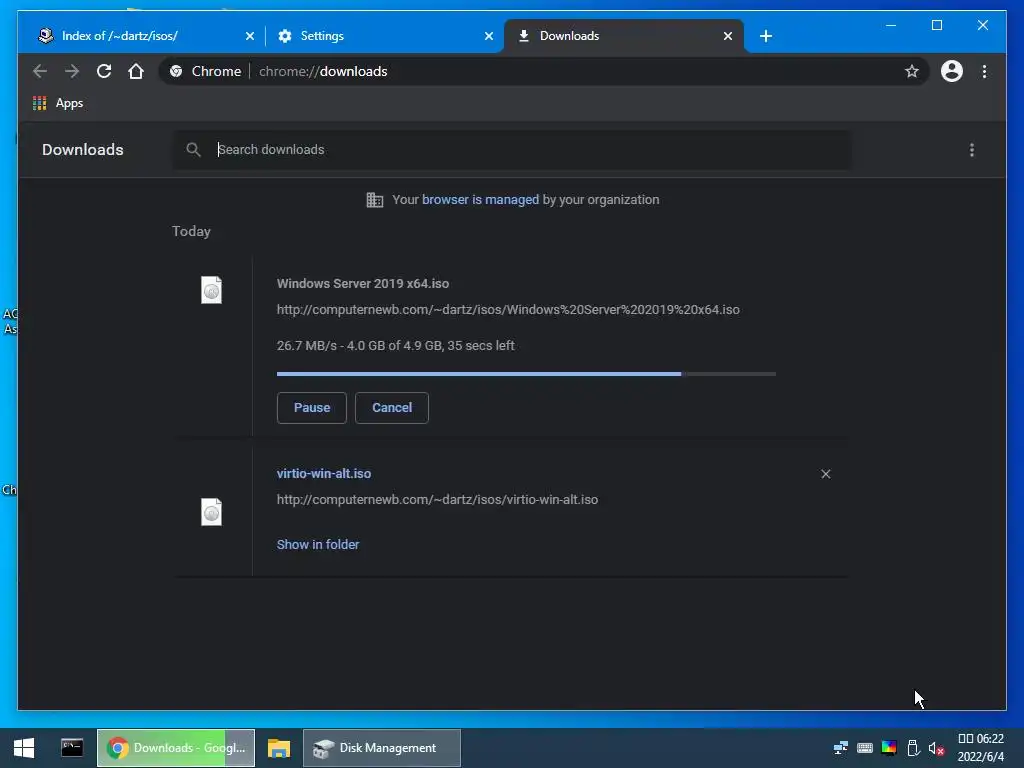The height and width of the screenshot is (768, 1024).
Task: Open the Command Prompt taskbar icon
Action: point(72,748)
